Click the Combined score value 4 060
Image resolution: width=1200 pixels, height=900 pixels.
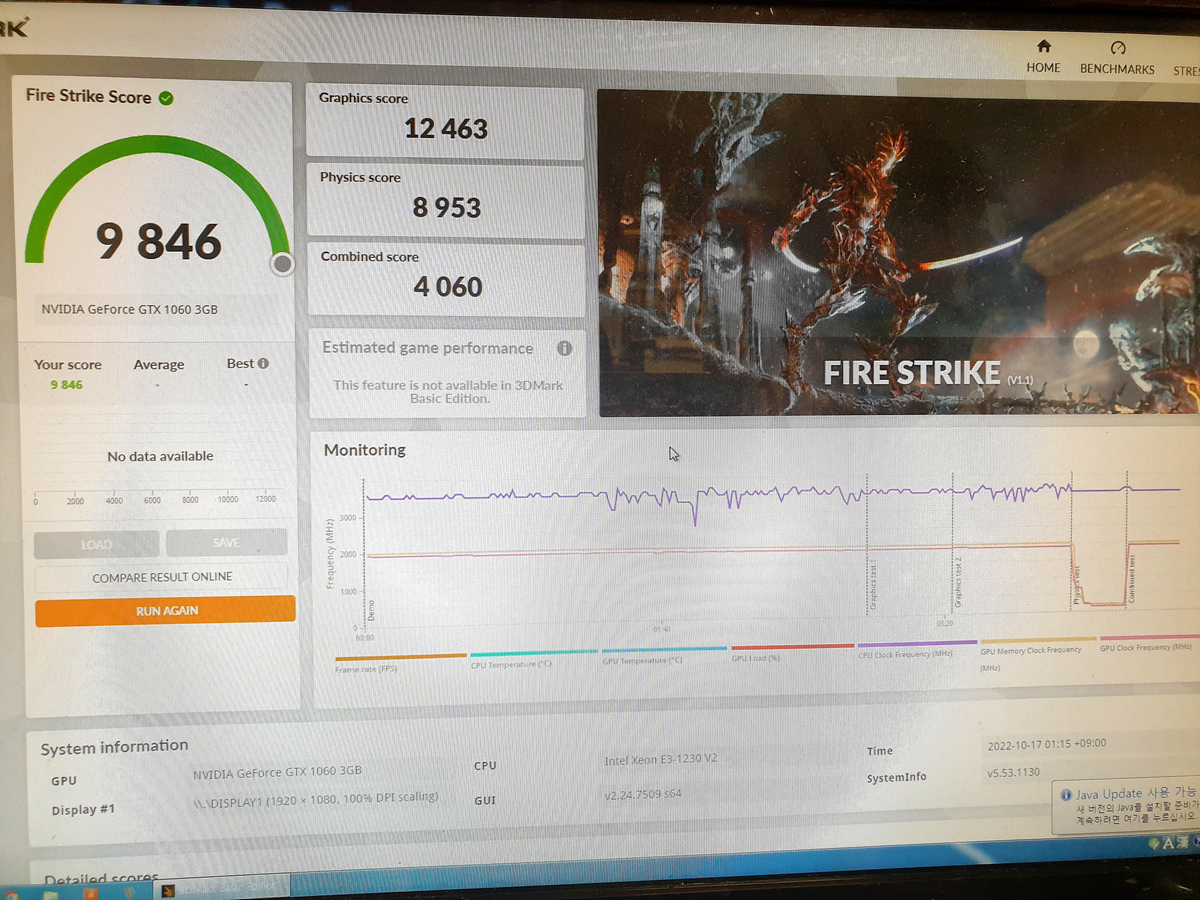(448, 287)
